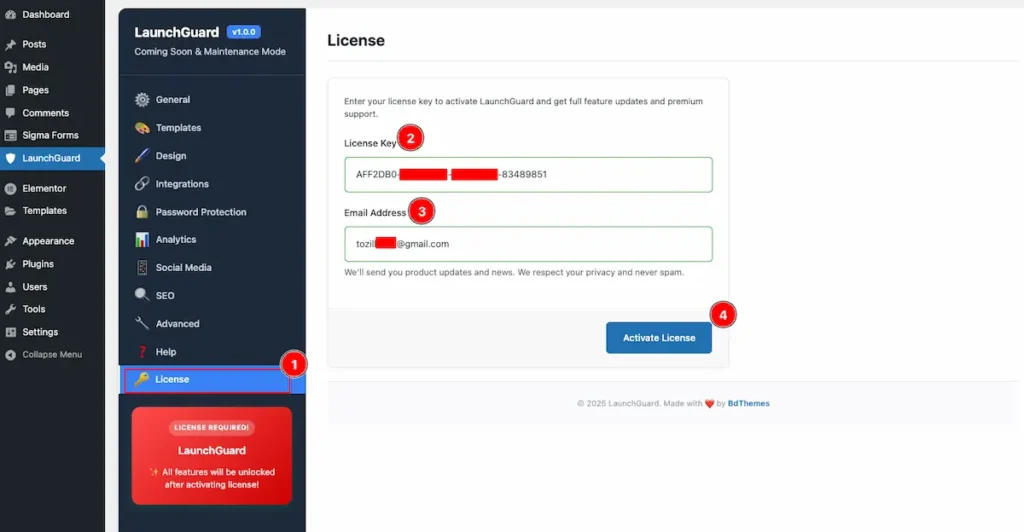1024x532 pixels.
Task: Click the Tools wrench icon
Action: [x=10, y=309]
